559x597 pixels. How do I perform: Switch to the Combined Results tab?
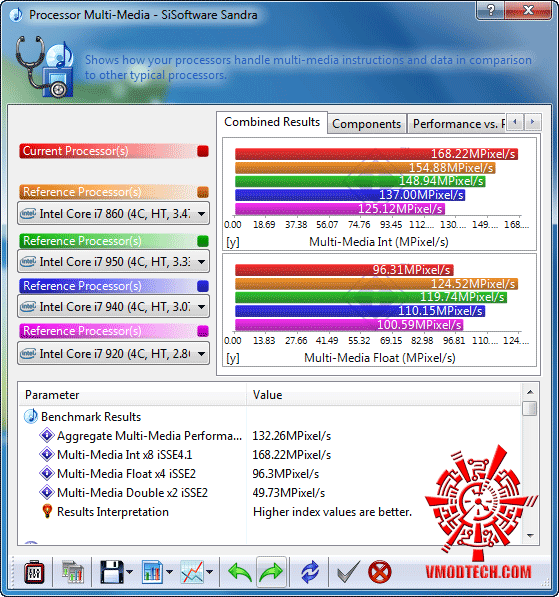pos(272,122)
